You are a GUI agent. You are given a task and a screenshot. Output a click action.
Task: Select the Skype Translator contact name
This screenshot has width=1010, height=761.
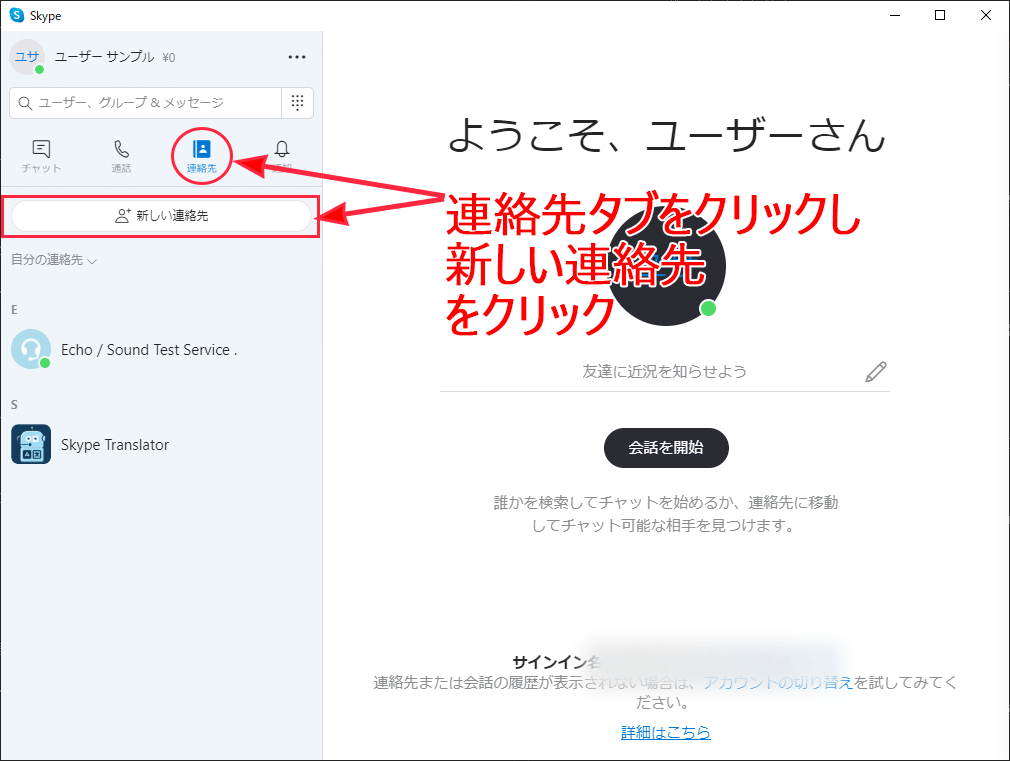pyautogui.click(x=115, y=445)
